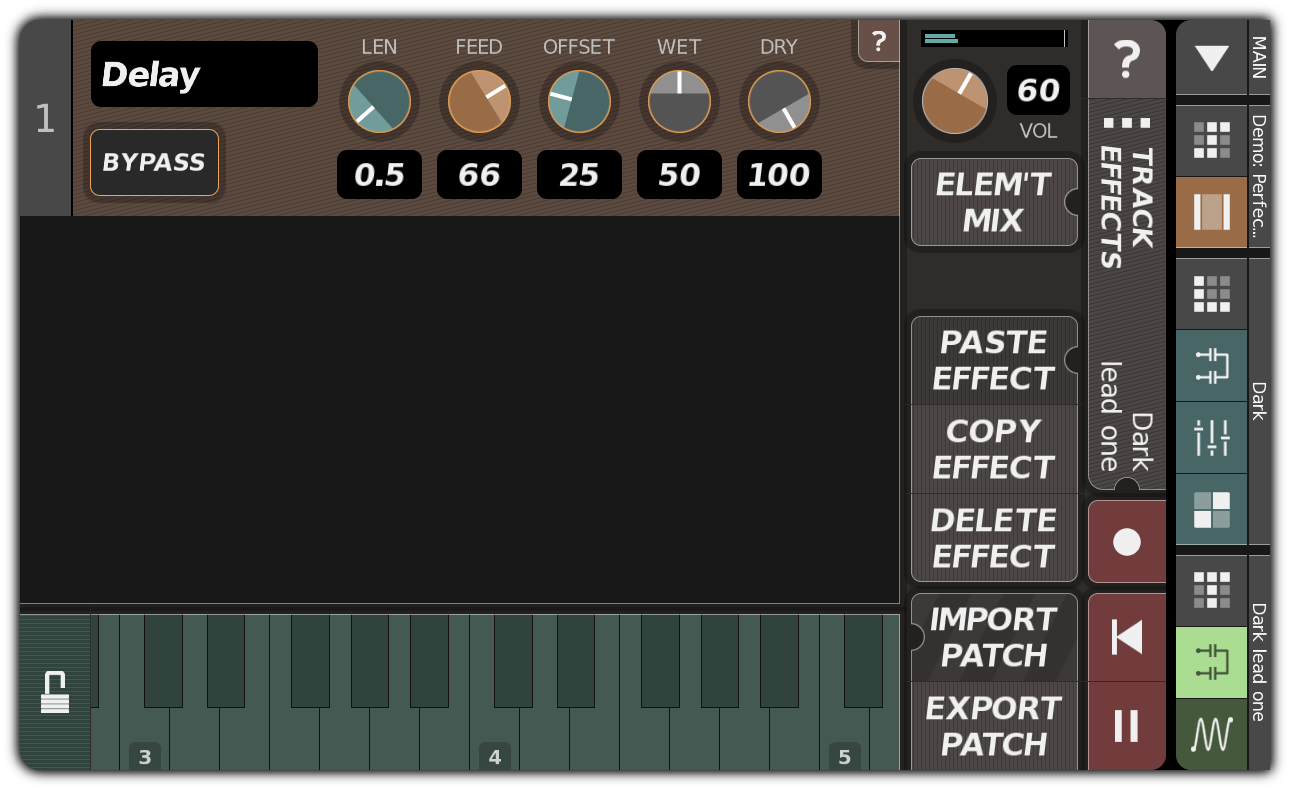The image size is (1290, 790).
Task: Start recording with the red record button
Action: coord(1127,541)
